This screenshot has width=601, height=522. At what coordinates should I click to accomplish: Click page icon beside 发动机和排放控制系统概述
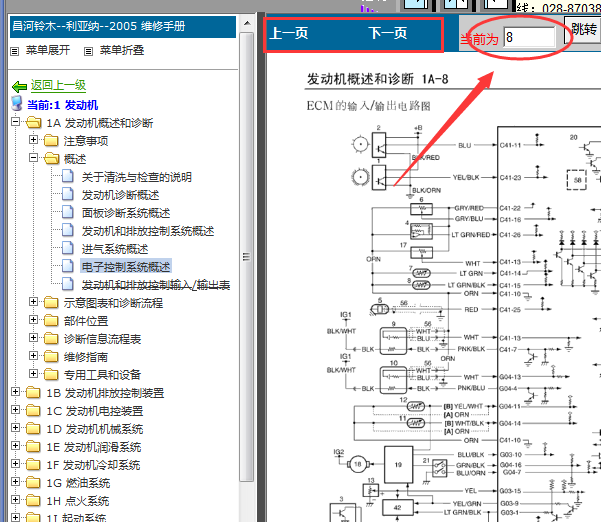(68, 230)
